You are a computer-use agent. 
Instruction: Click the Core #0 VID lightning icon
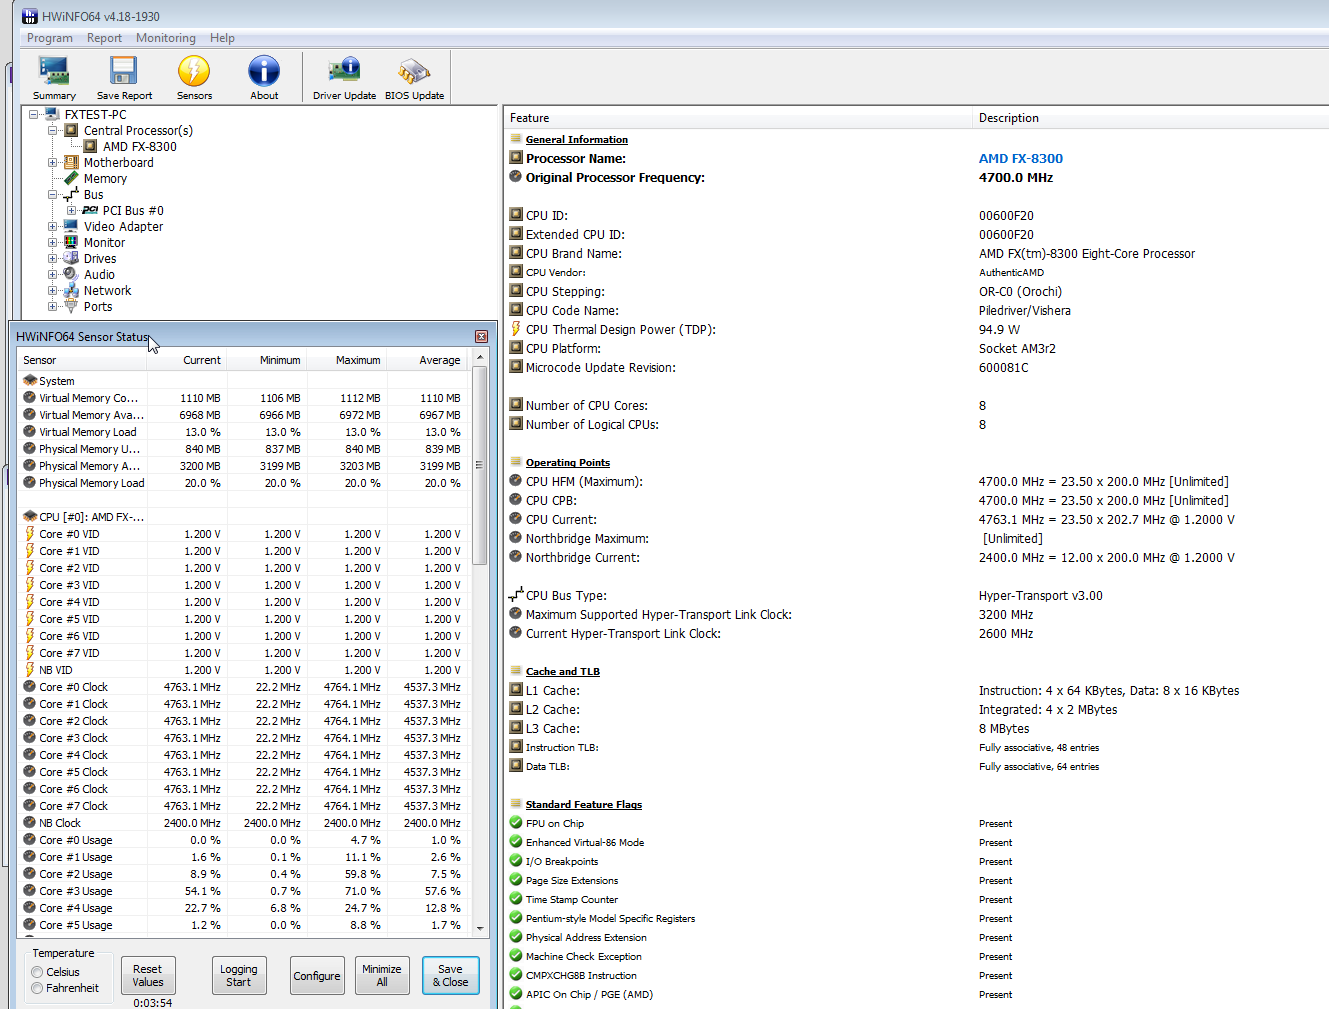click(30, 534)
